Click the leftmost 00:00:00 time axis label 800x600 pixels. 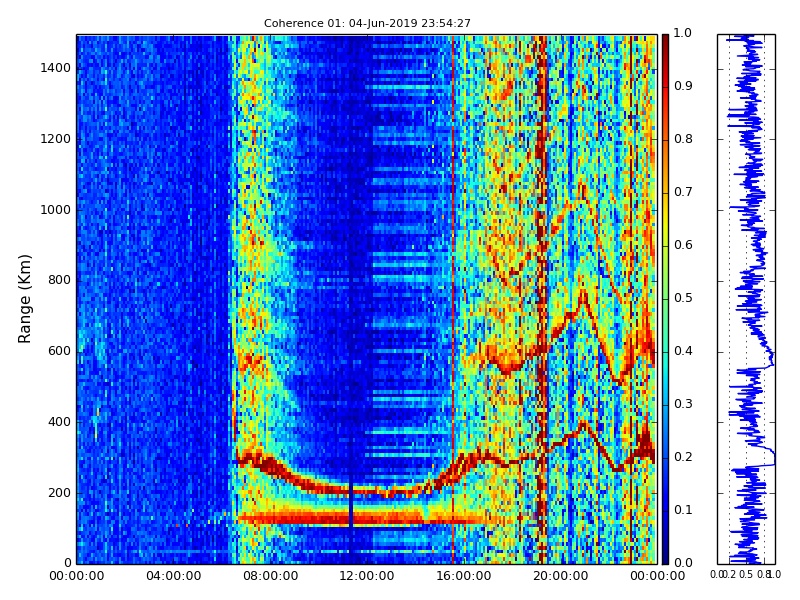[77, 576]
